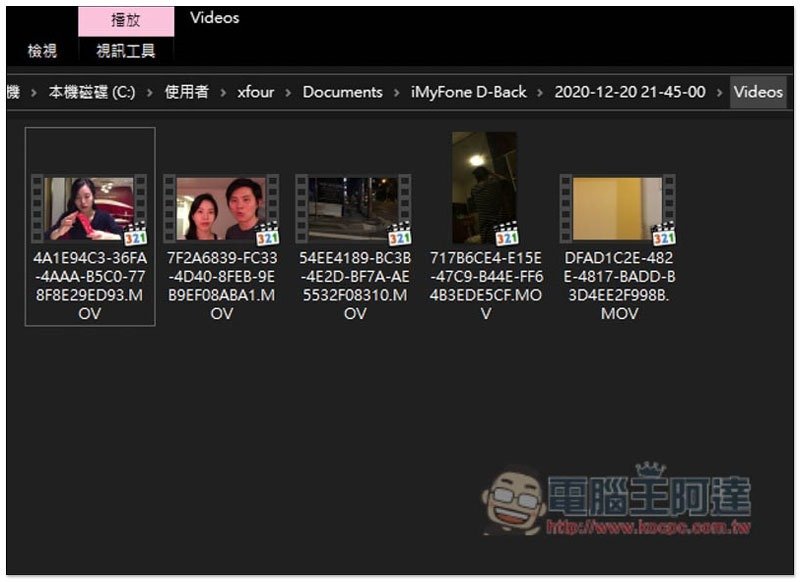Image resolution: width=800 pixels, height=582 pixels.
Task: Go to 2020-12-20 21-45-00 breadcrumb folder
Action: pos(630,92)
